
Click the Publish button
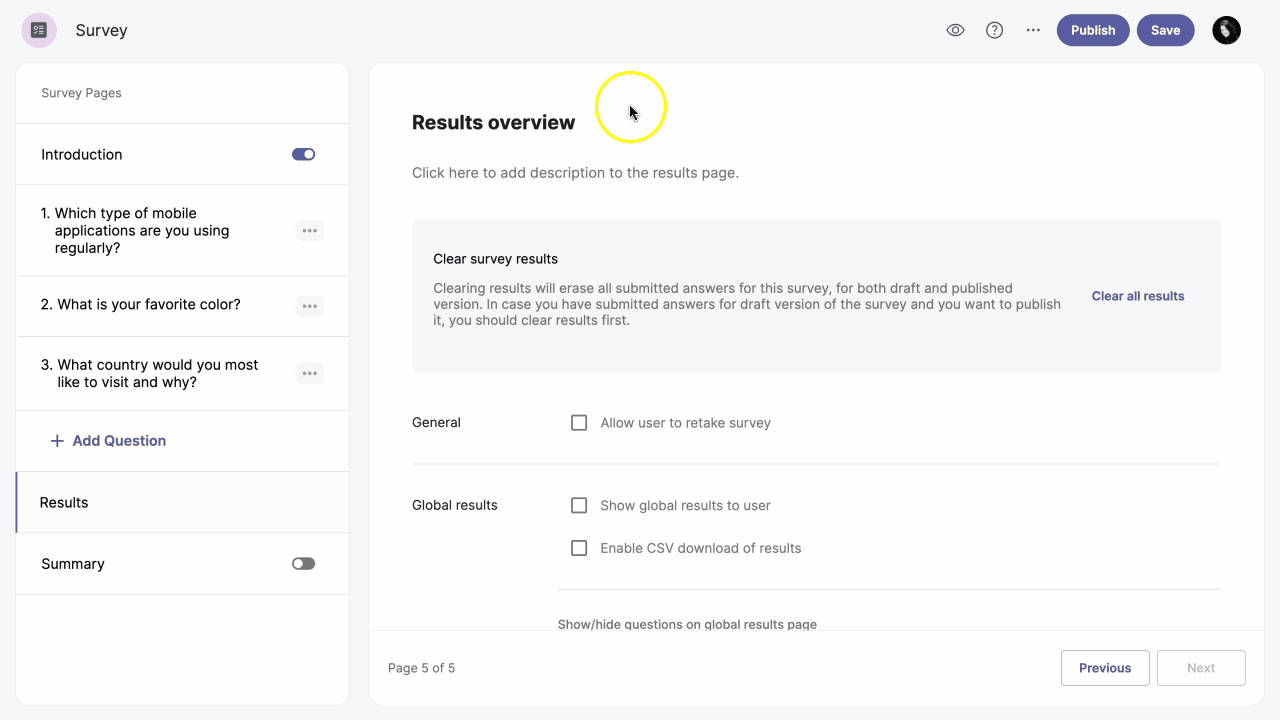(x=1092, y=30)
